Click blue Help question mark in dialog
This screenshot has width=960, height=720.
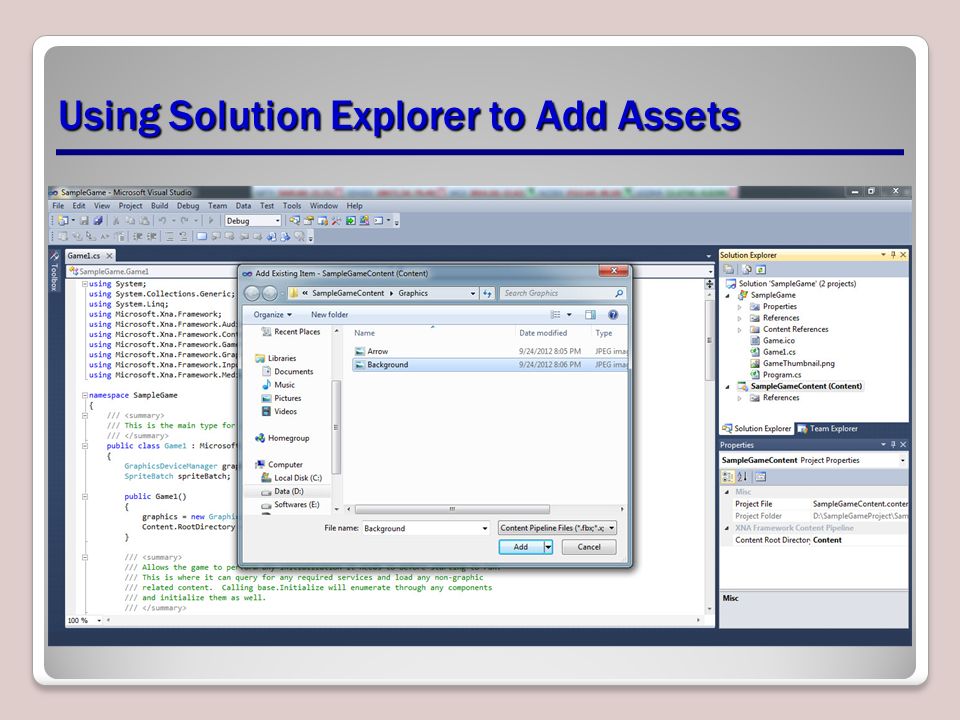point(613,315)
